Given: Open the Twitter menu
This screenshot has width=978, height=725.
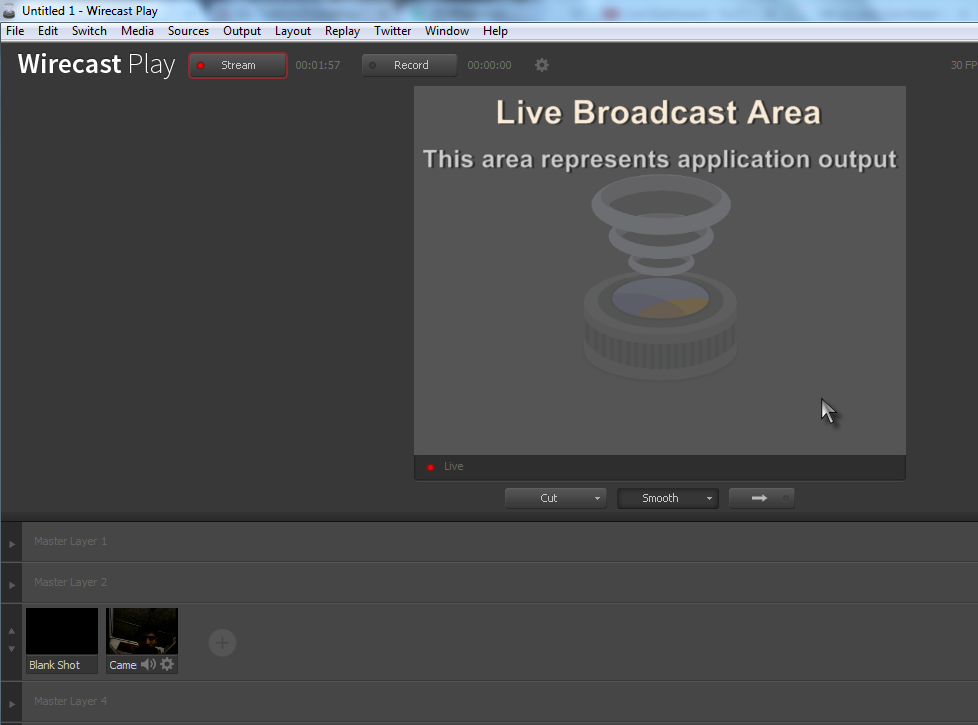Looking at the screenshot, I should point(392,31).
